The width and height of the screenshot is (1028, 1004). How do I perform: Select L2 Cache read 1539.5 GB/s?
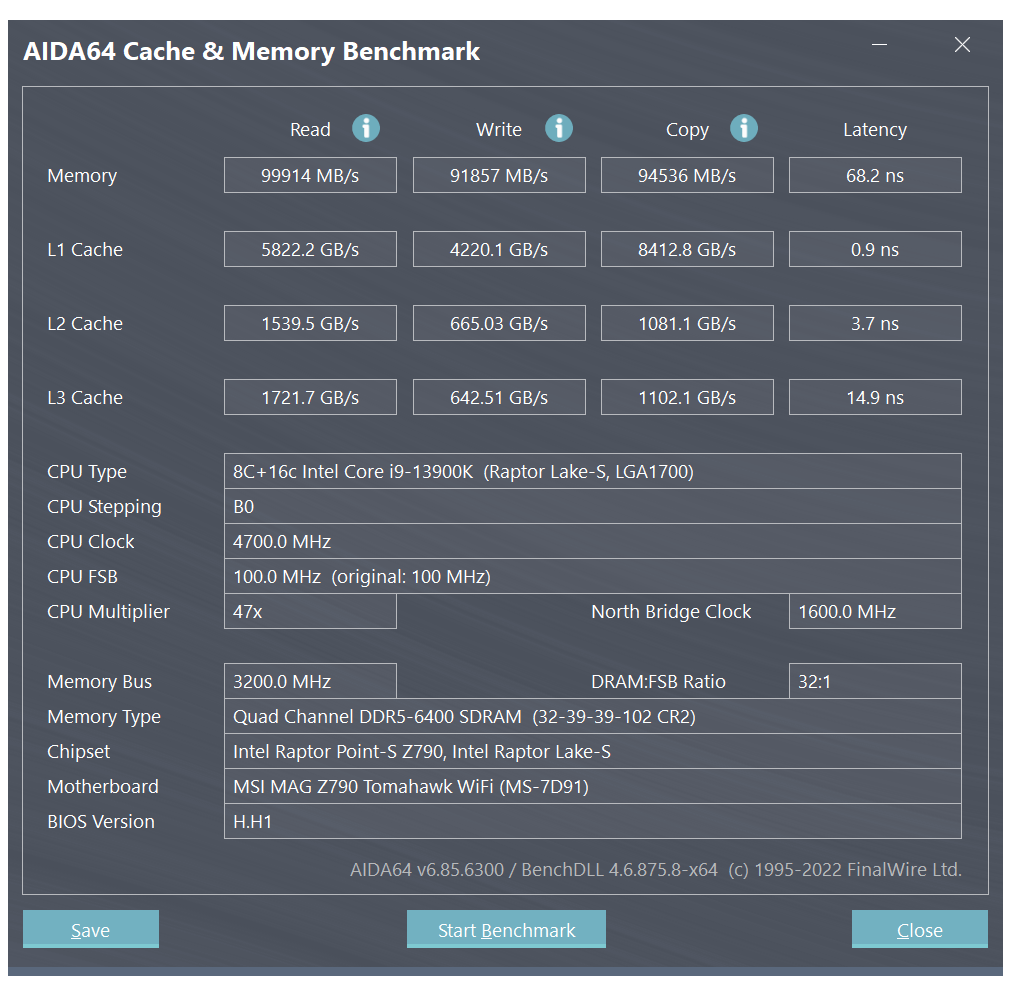[x=310, y=323]
